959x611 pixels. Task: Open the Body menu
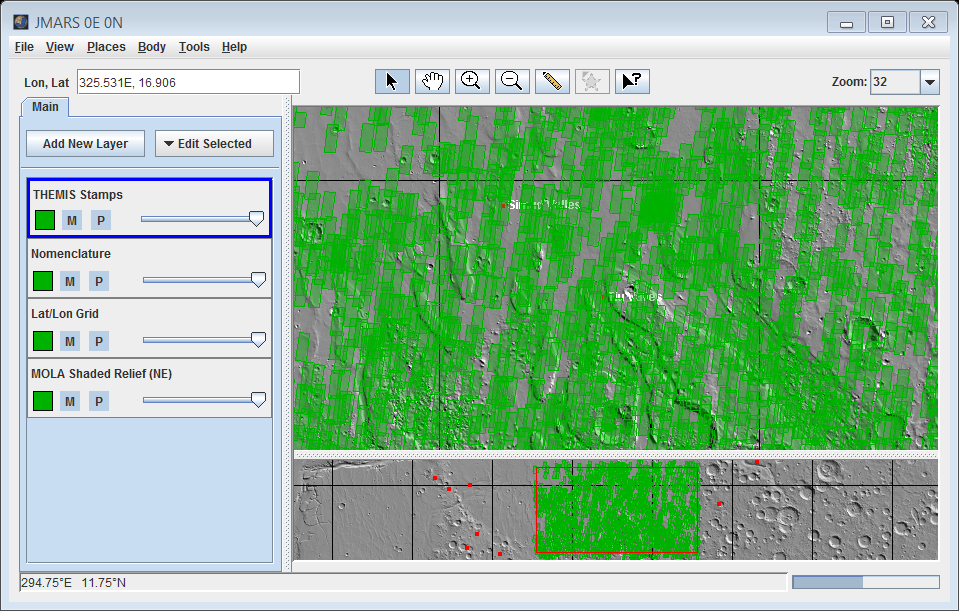point(152,47)
